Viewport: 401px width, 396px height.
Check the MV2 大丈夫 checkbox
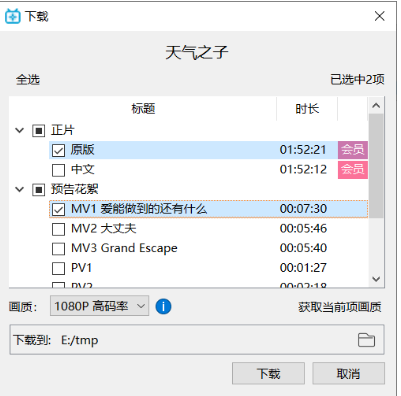[x=58, y=229]
